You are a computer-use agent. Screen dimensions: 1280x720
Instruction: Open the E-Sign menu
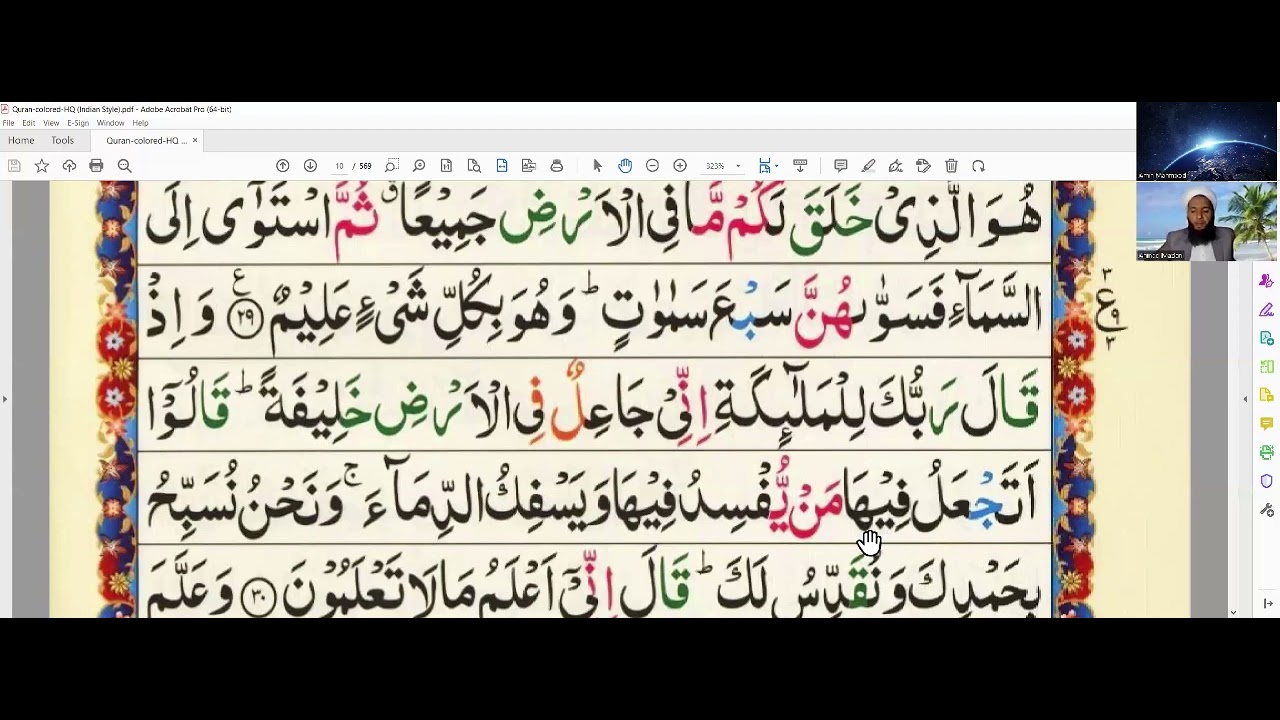click(78, 123)
